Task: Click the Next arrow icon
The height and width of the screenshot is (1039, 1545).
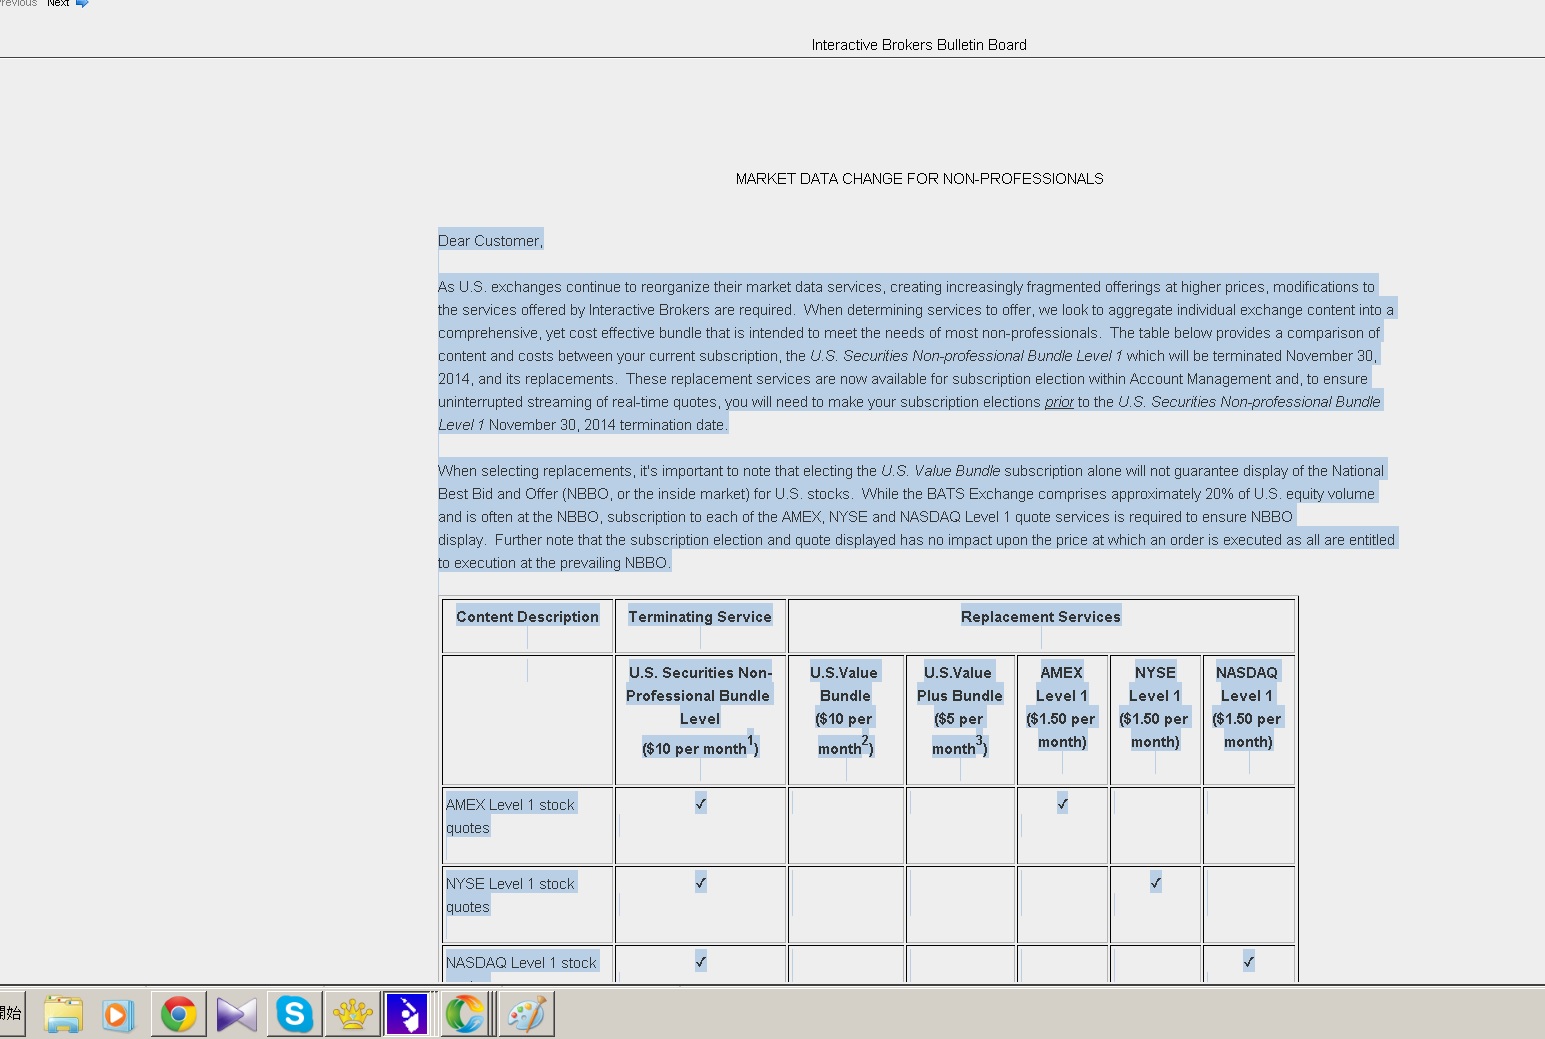Action: pyautogui.click(x=82, y=4)
